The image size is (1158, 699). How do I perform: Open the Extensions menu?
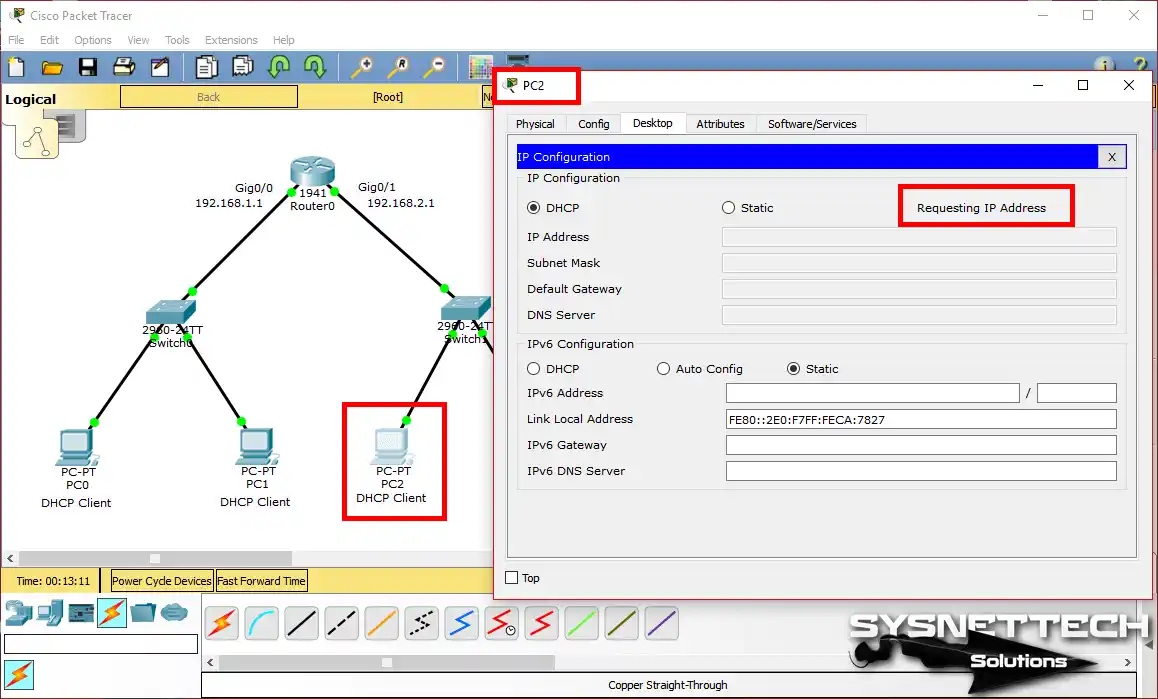pyautogui.click(x=231, y=40)
